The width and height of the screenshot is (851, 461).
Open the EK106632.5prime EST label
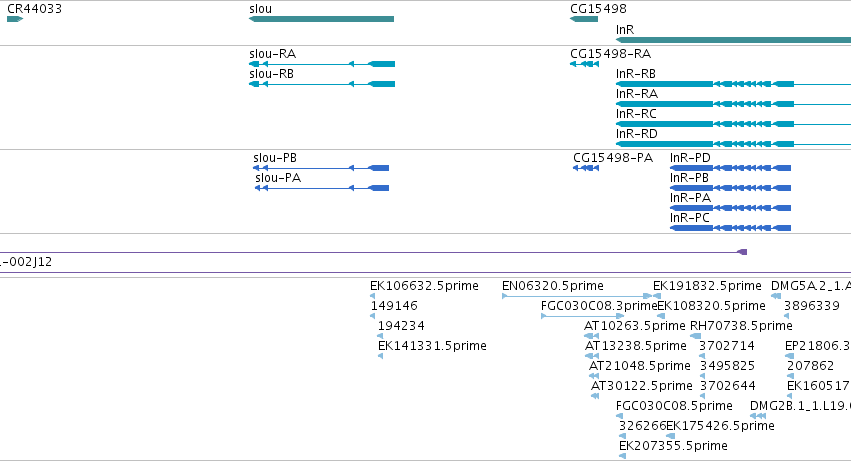point(424,286)
